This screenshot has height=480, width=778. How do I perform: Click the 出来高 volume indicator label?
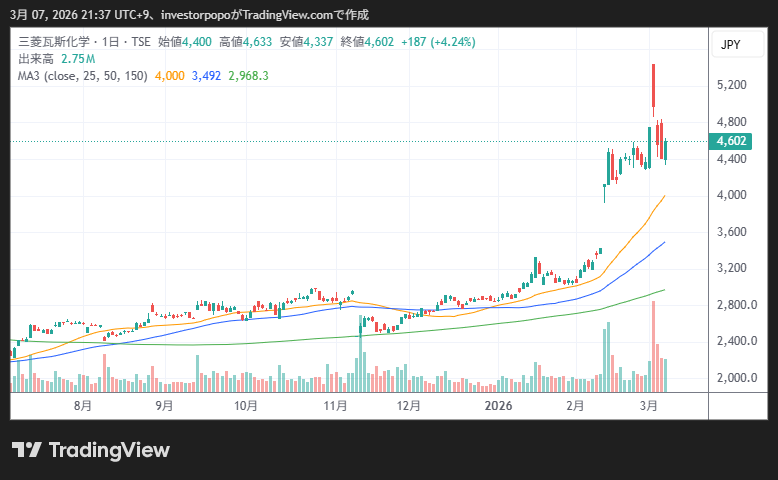[36, 59]
